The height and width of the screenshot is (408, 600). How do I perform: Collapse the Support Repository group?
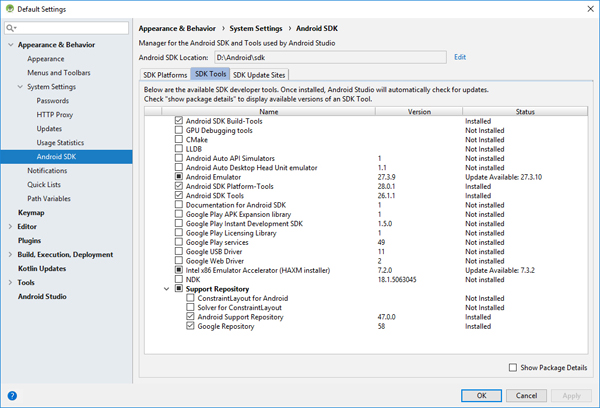coord(167,289)
